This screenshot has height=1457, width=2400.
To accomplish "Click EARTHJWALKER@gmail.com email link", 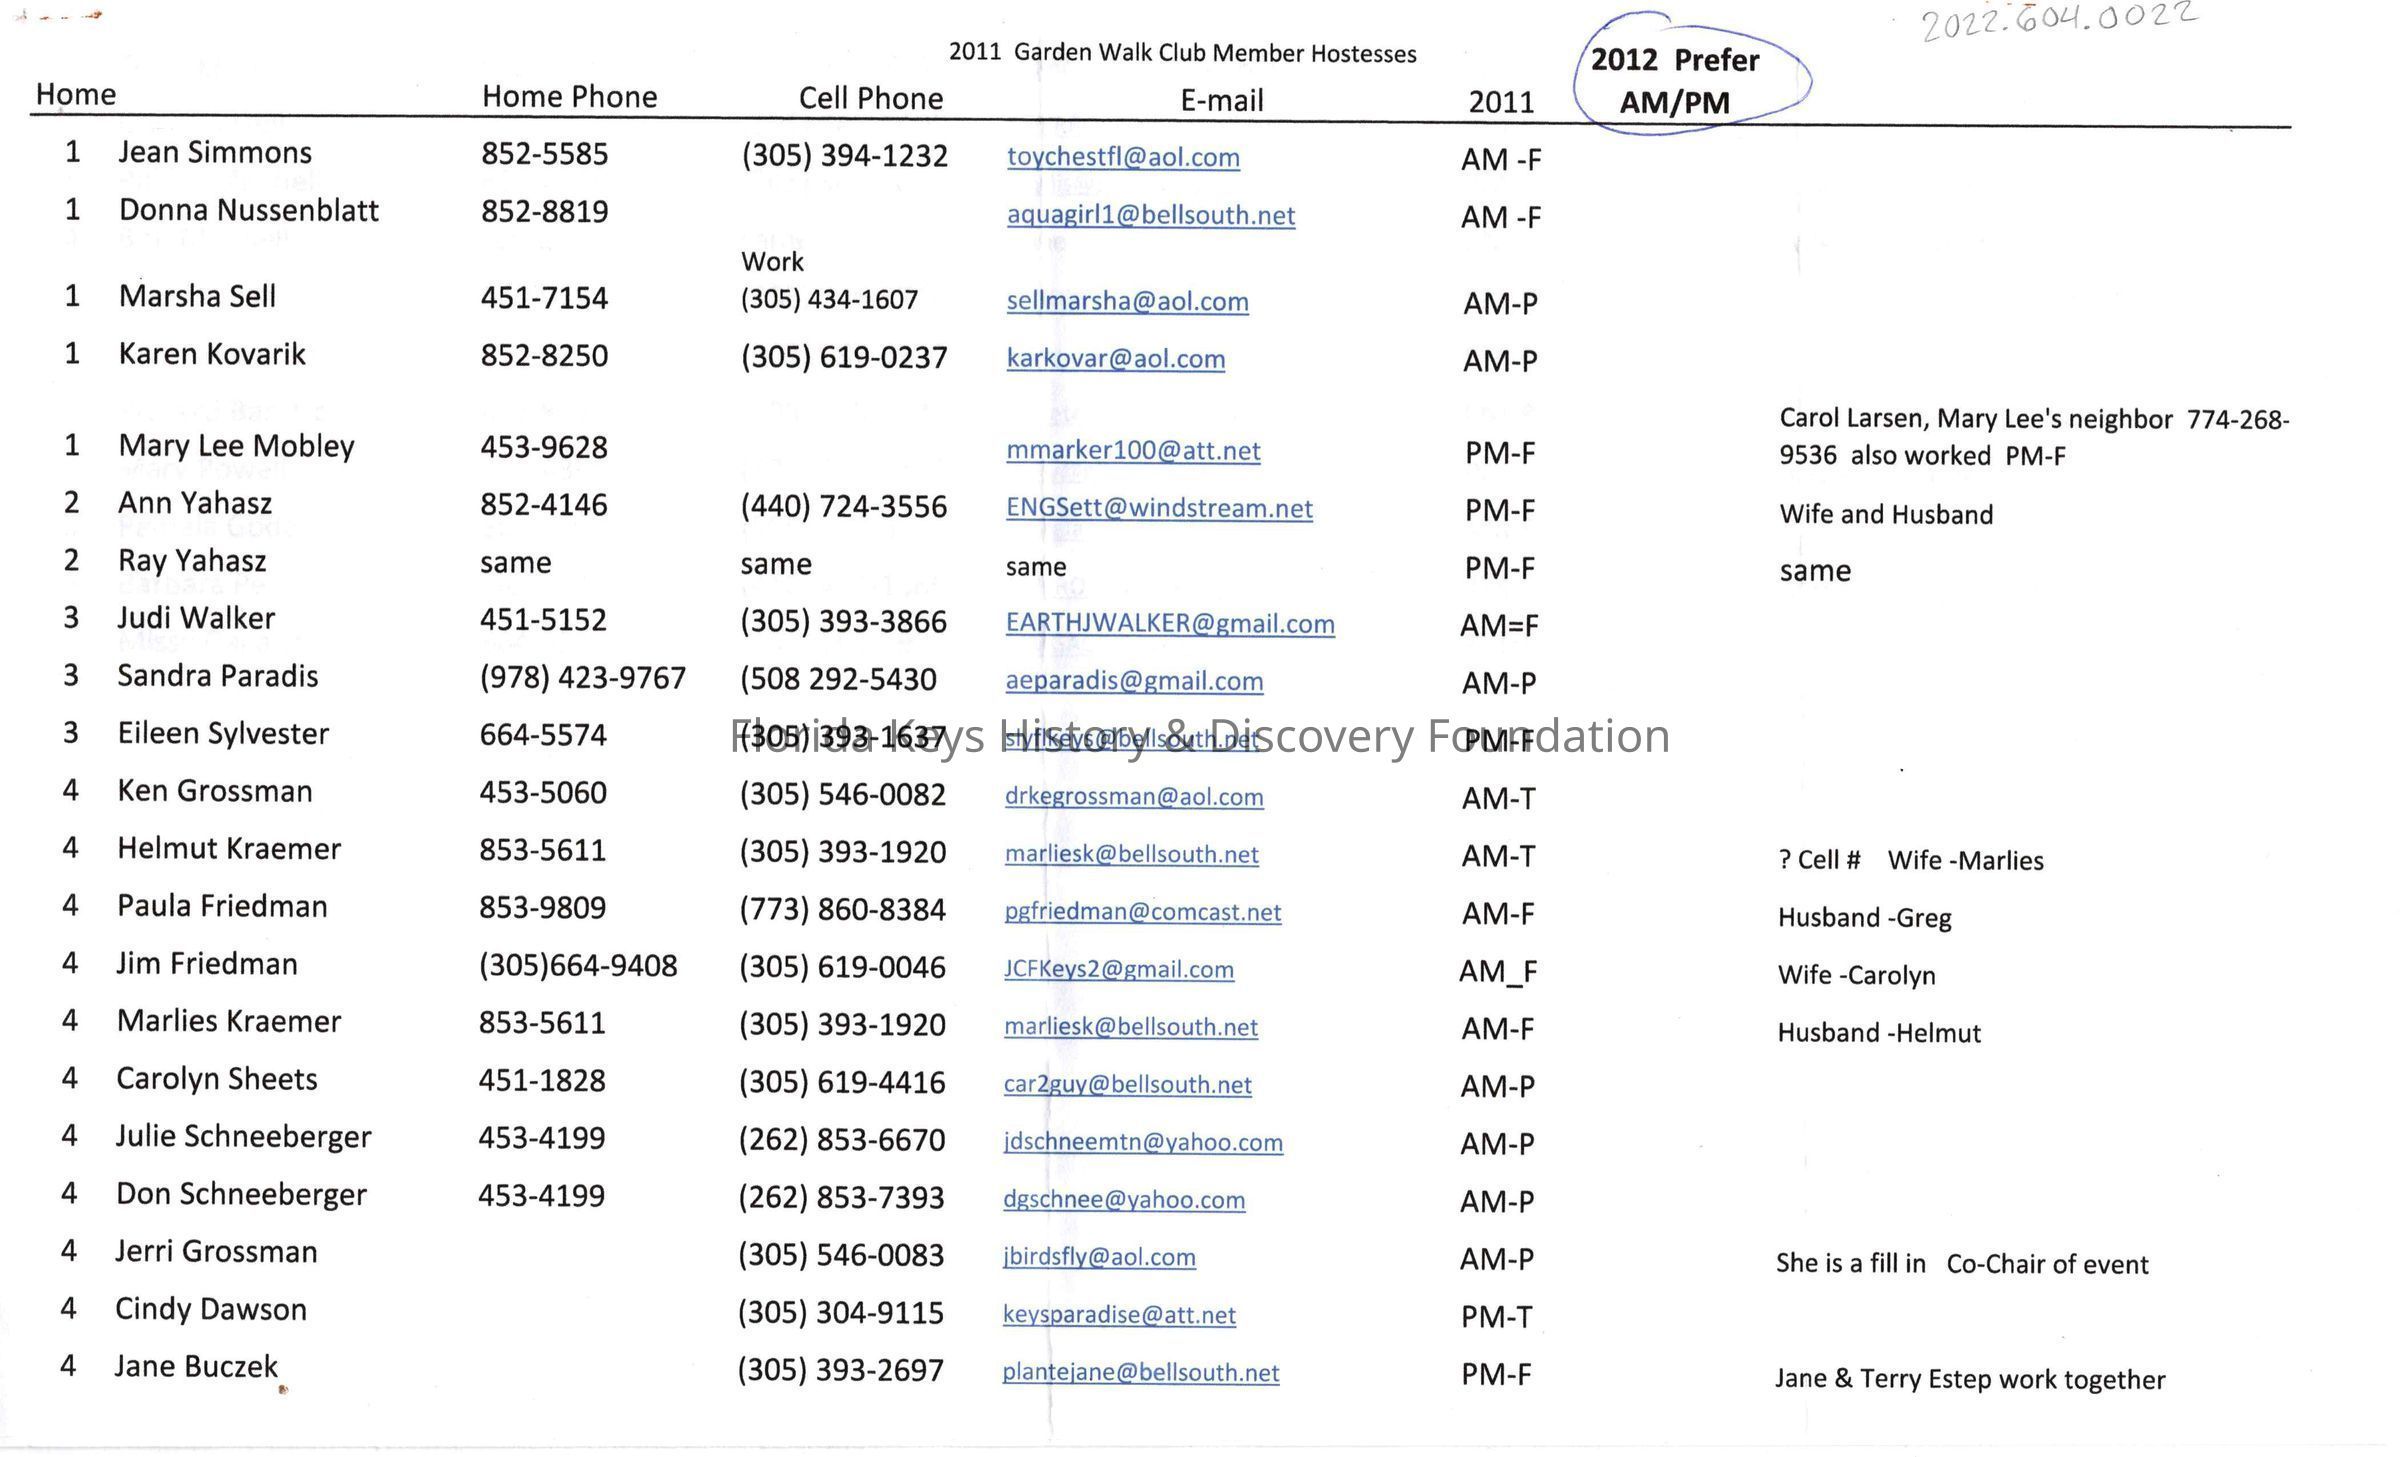I will coord(1169,623).
